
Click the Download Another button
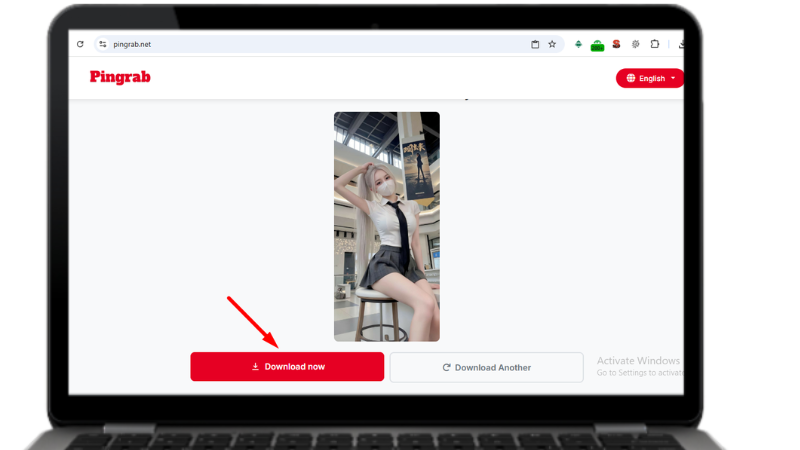pyautogui.click(x=486, y=367)
